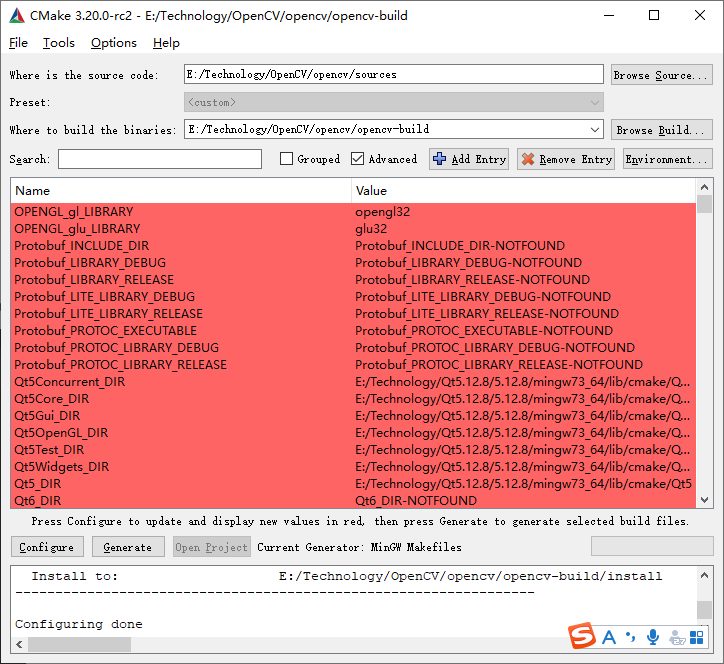Click the Search input field
This screenshot has height=664, width=724.
[160, 159]
